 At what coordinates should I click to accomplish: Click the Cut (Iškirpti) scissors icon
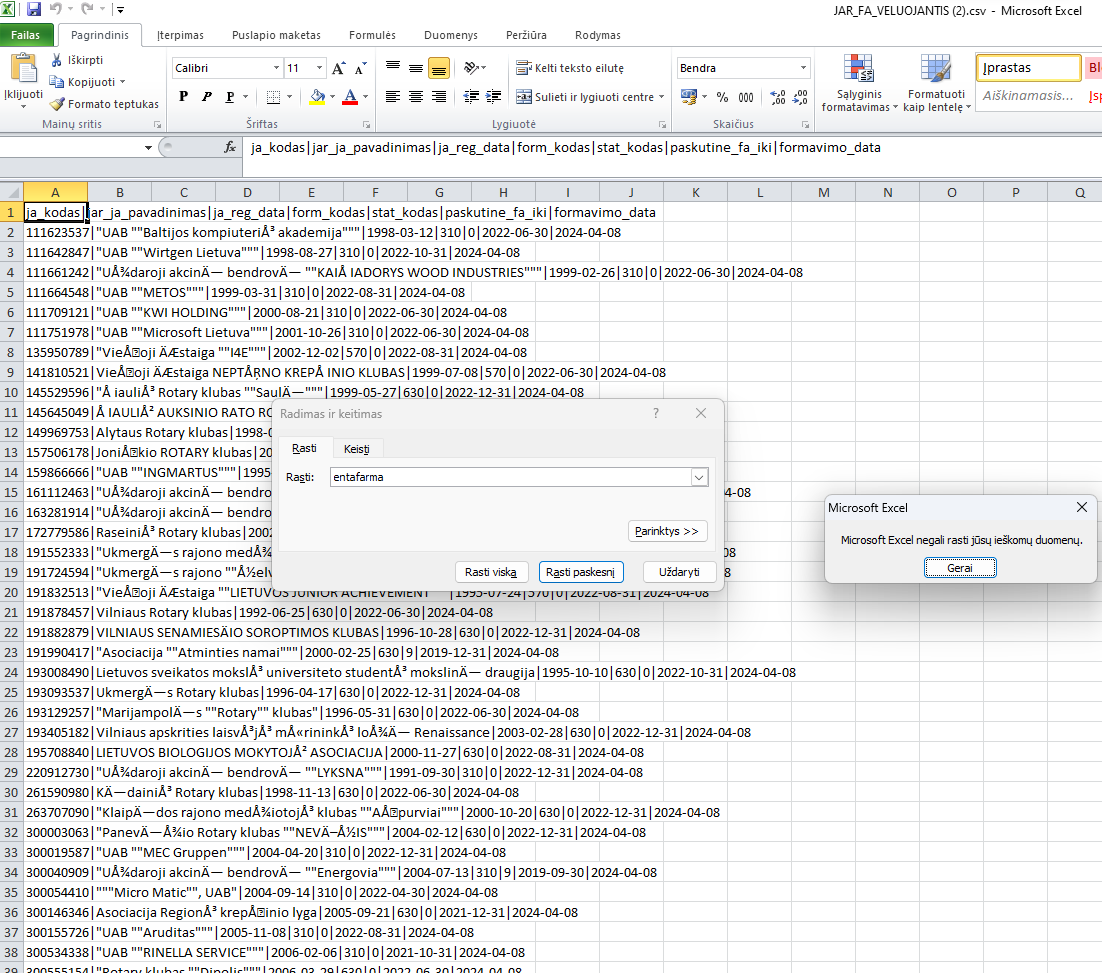(x=57, y=60)
